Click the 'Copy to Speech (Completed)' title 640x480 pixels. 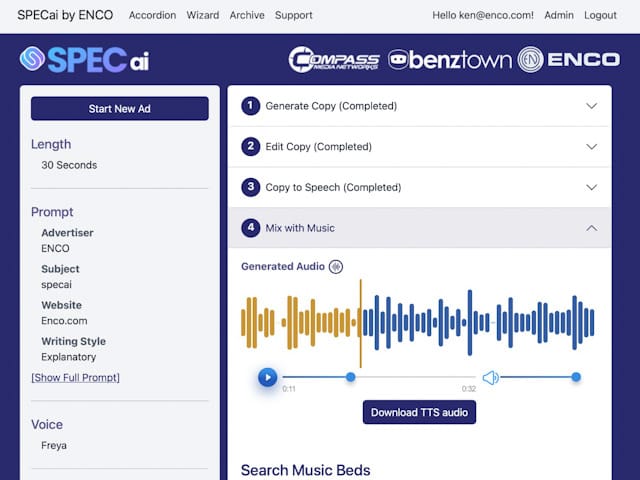(333, 187)
